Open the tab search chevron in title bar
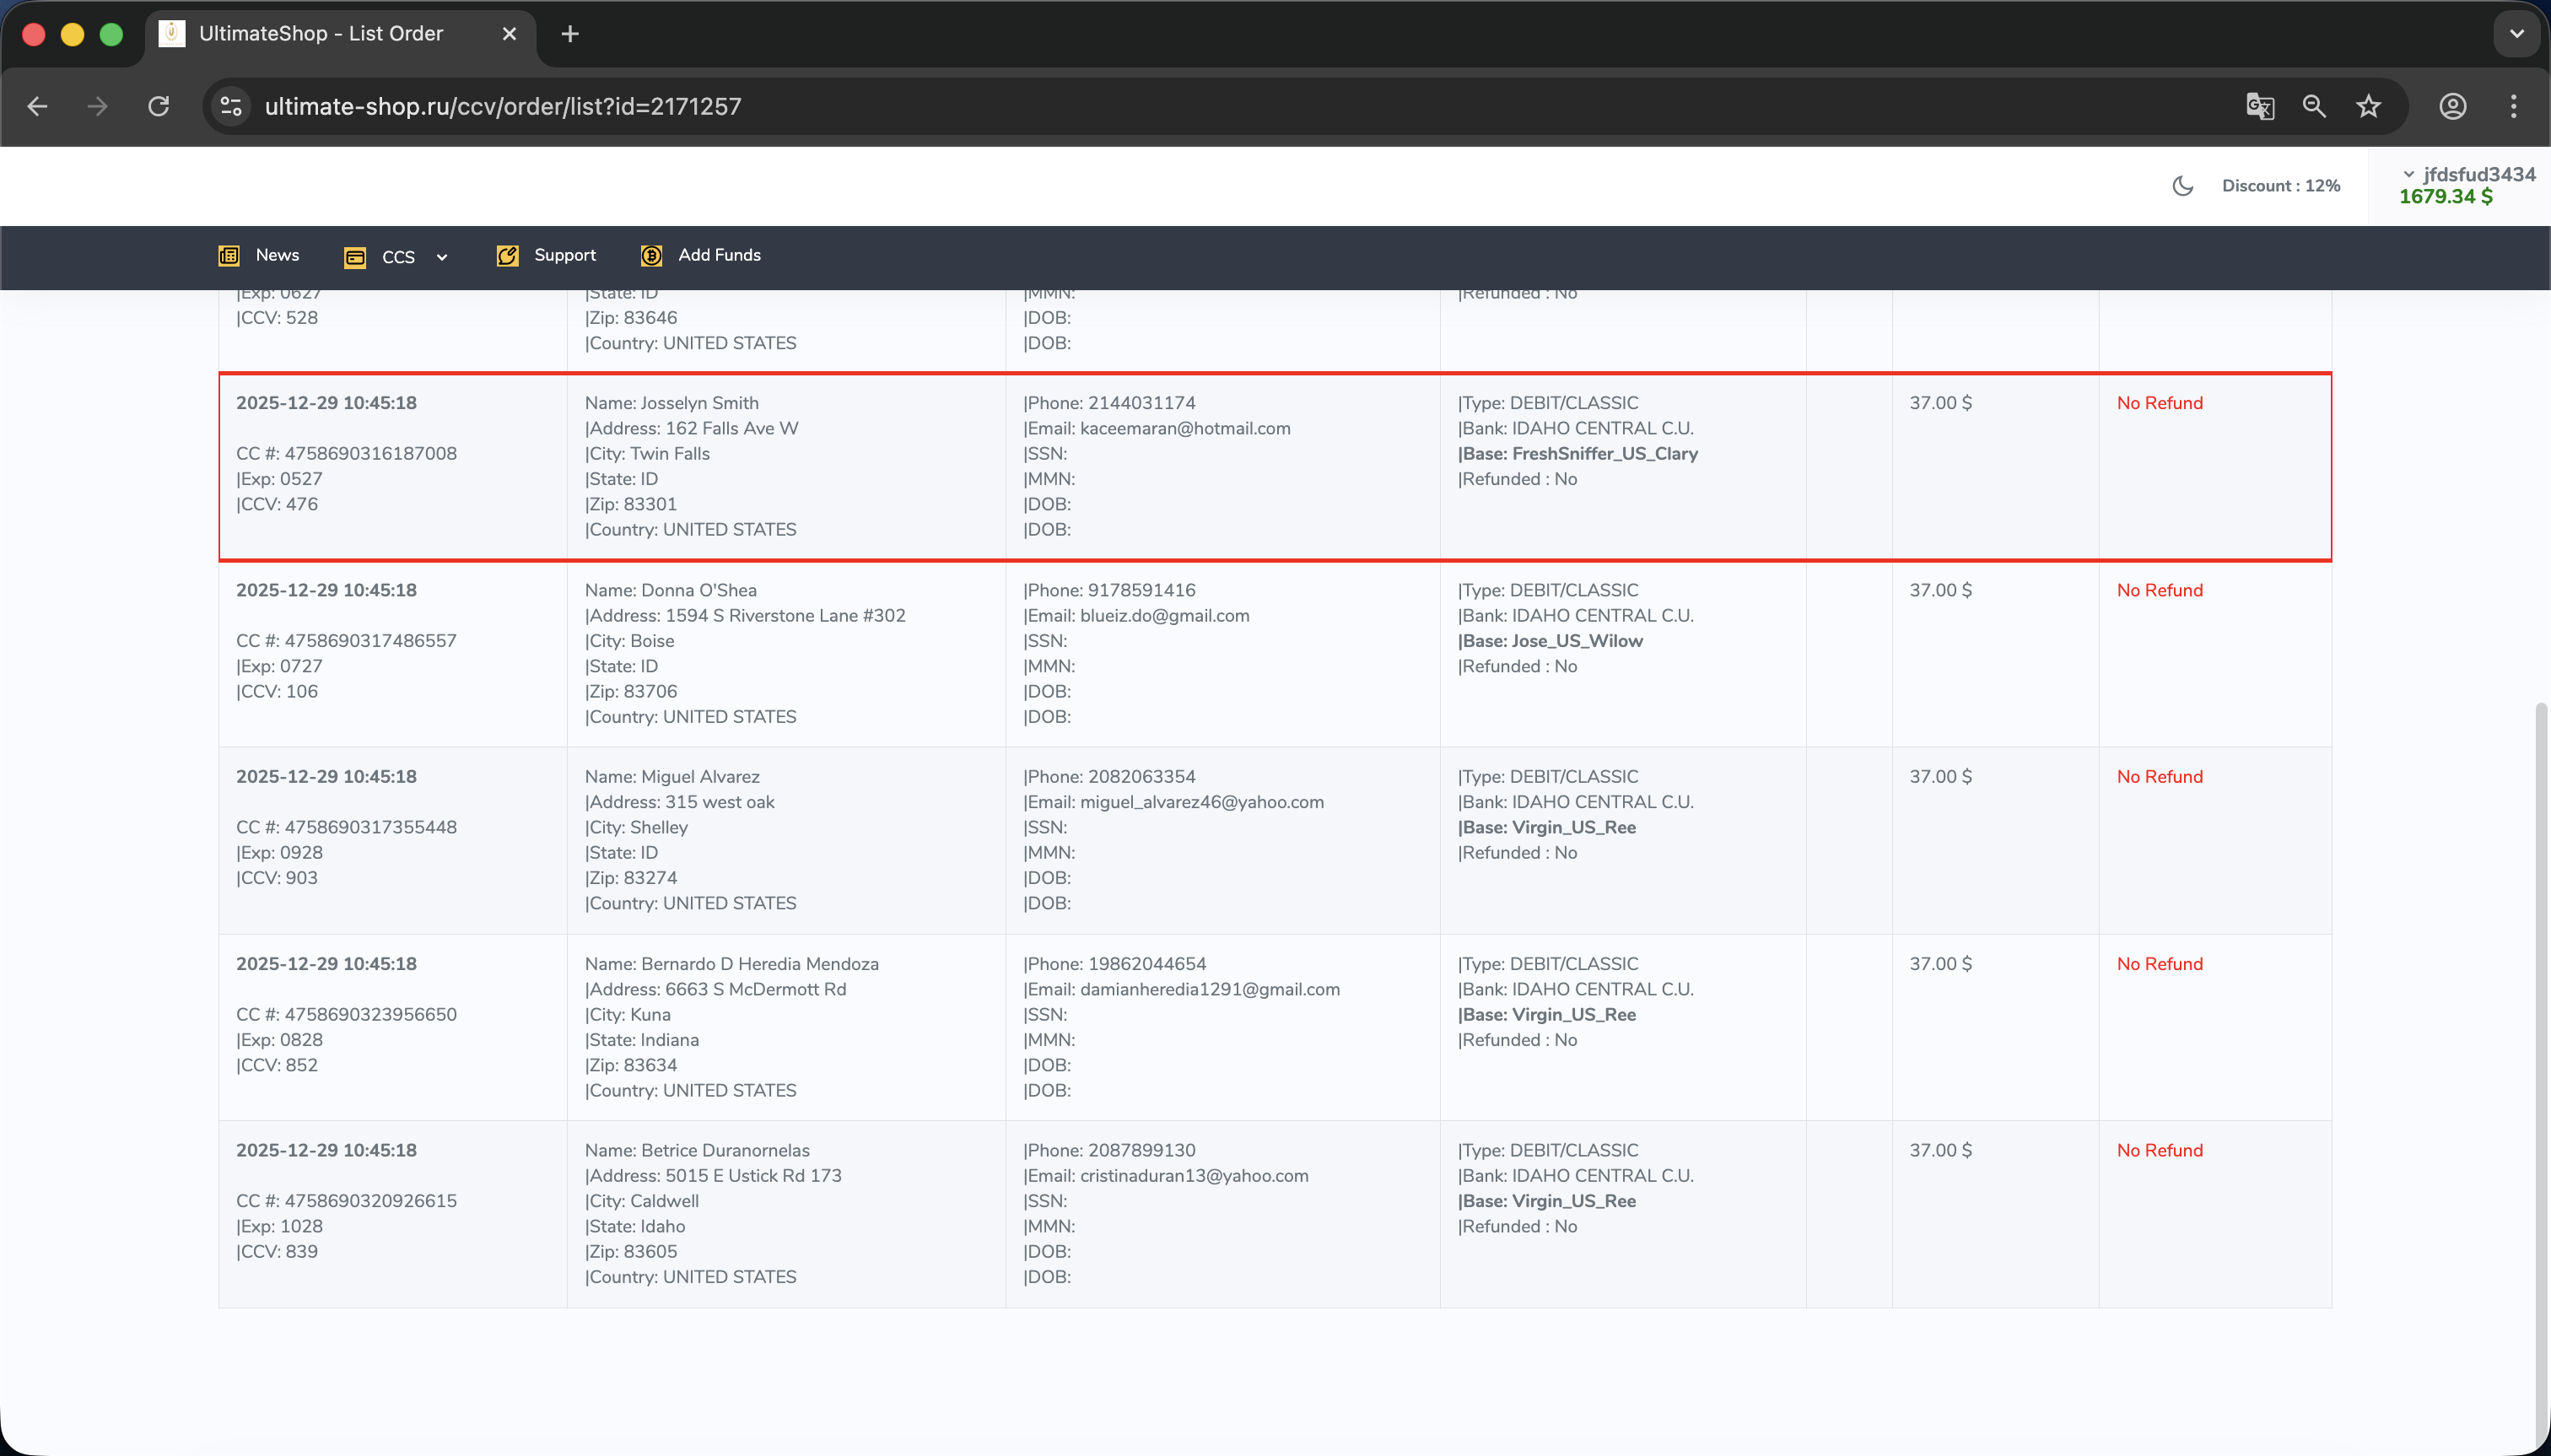Screen dimensions: 2551x1456 (2516, 34)
